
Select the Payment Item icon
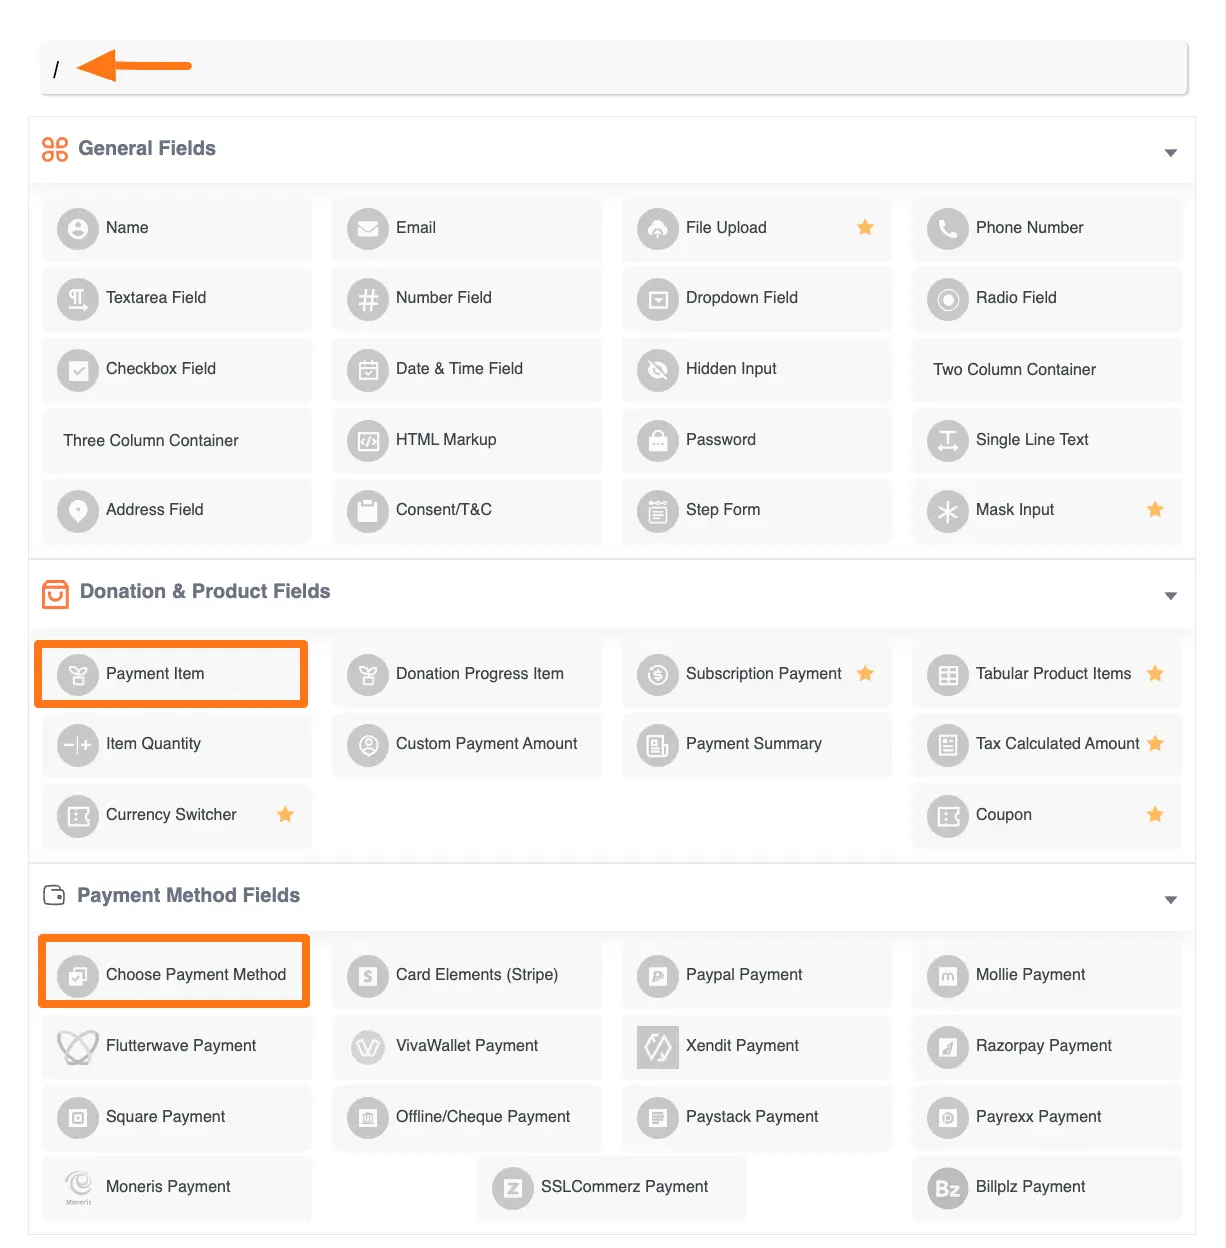click(78, 674)
